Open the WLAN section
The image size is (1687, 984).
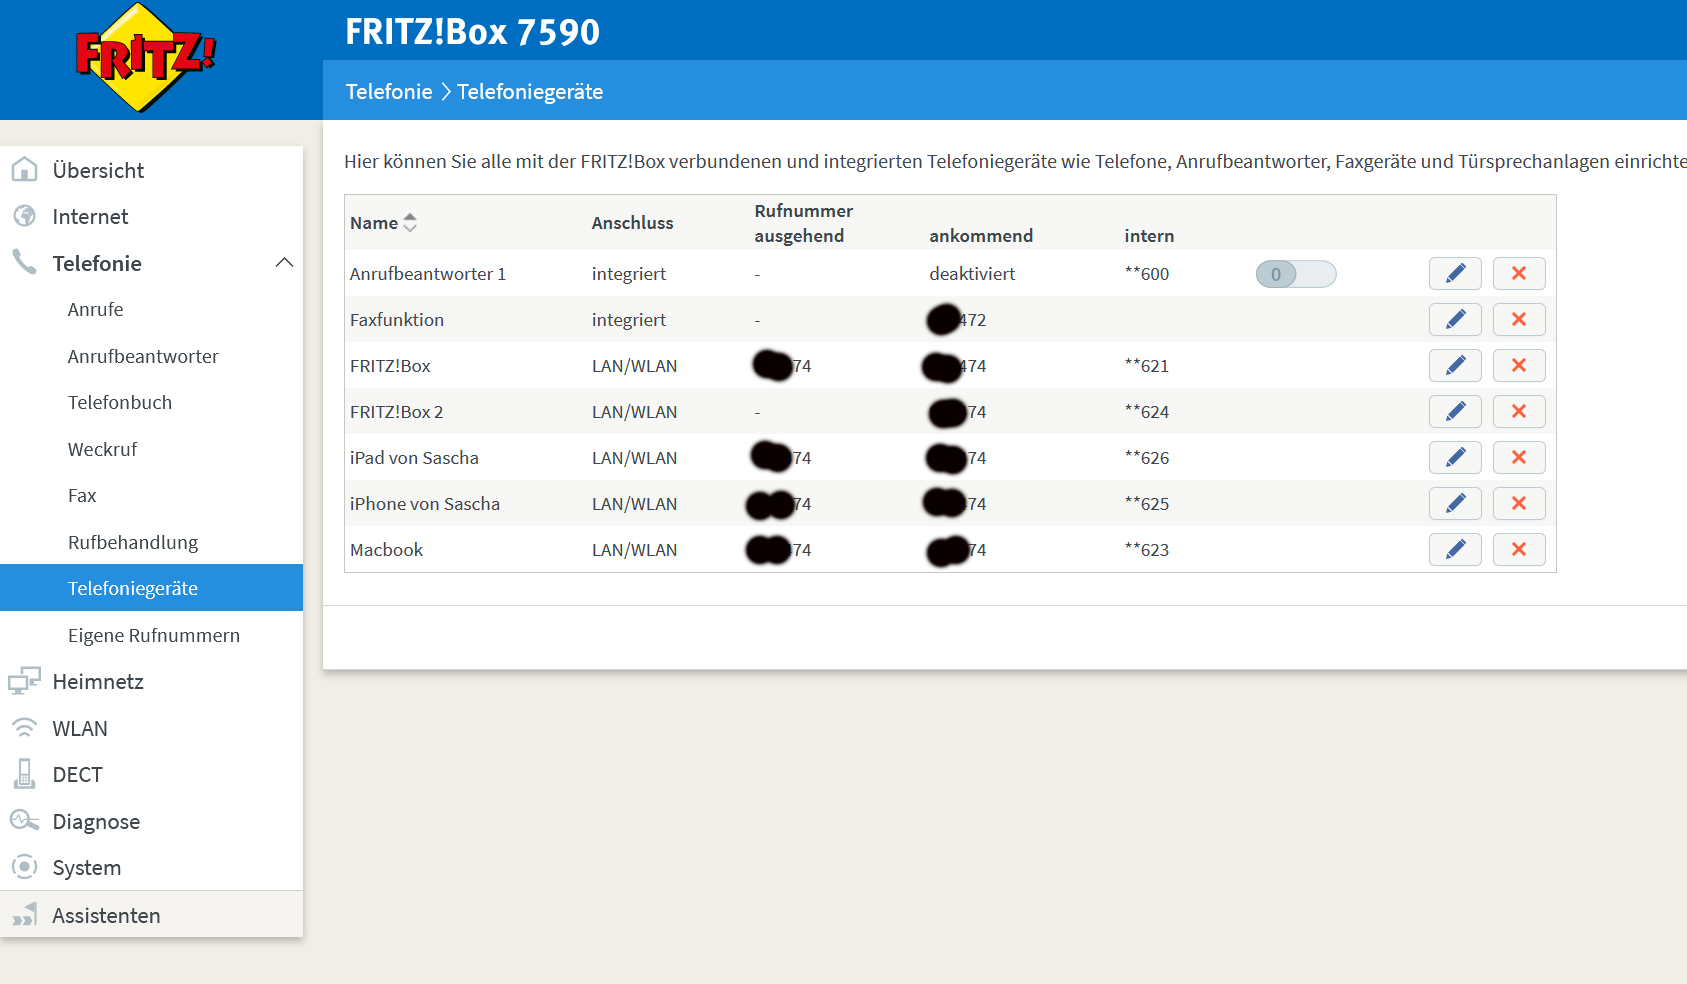[80, 729]
